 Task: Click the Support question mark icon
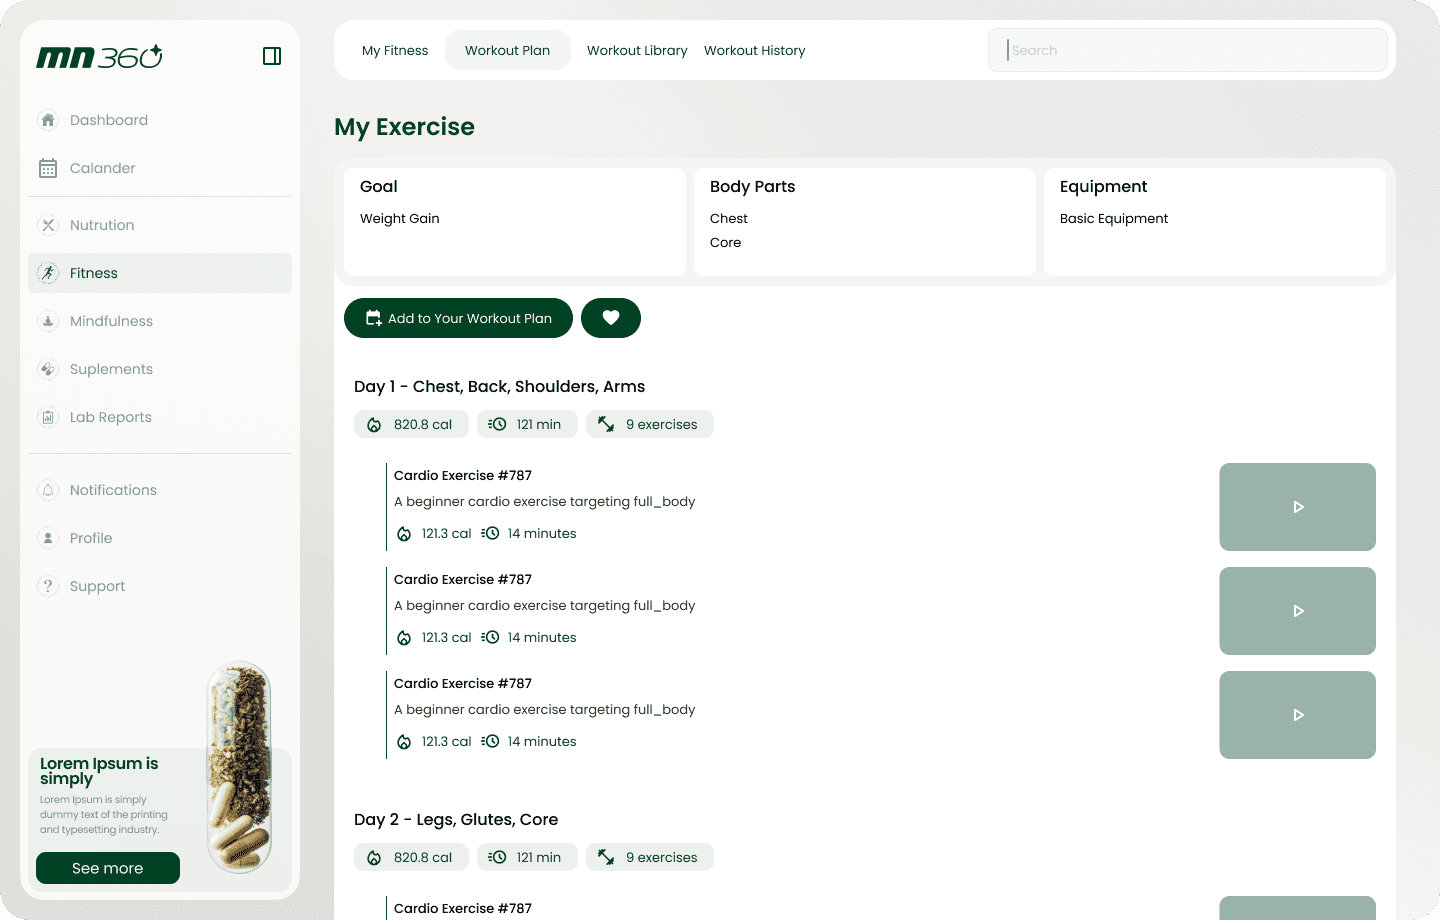click(48, 586)
